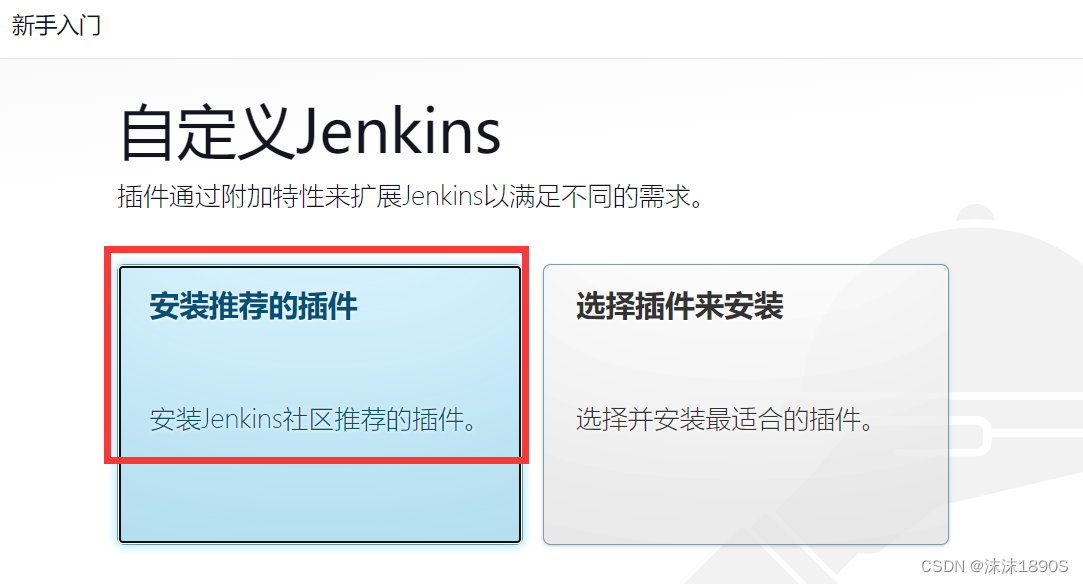Choose the 选择插件来安装 card

coord(745,405)
